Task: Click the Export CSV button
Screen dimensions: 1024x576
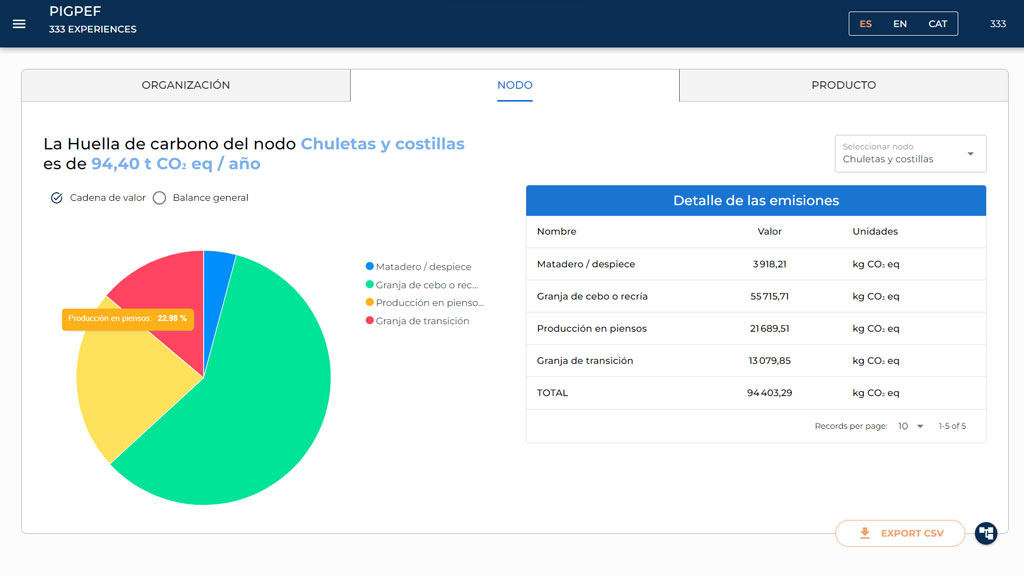Action: point(900,533)
